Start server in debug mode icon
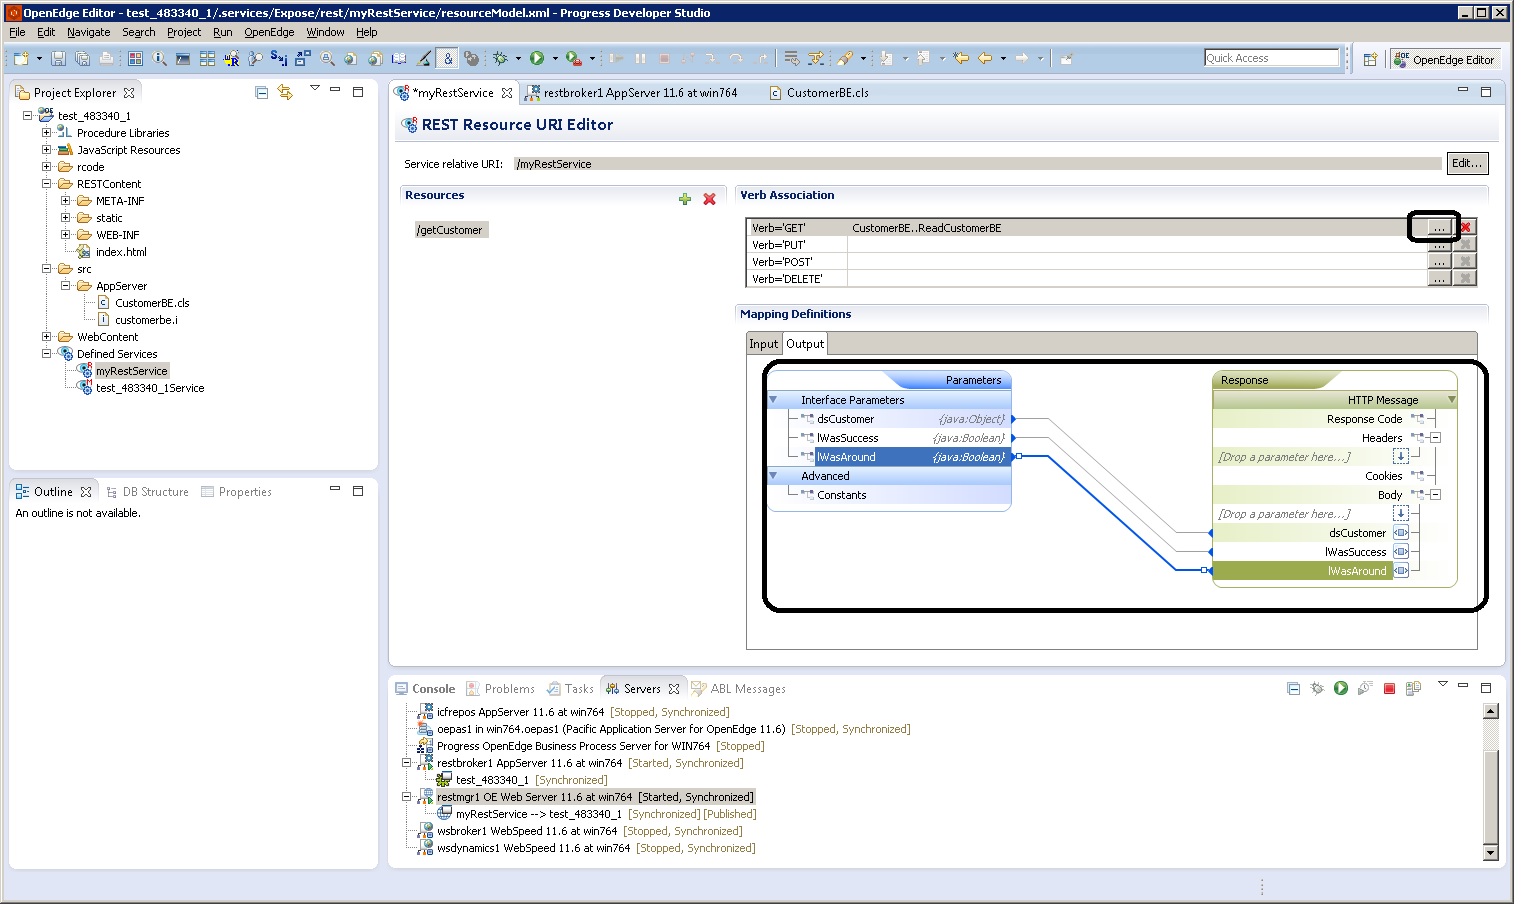 [x=1317, y=688]
